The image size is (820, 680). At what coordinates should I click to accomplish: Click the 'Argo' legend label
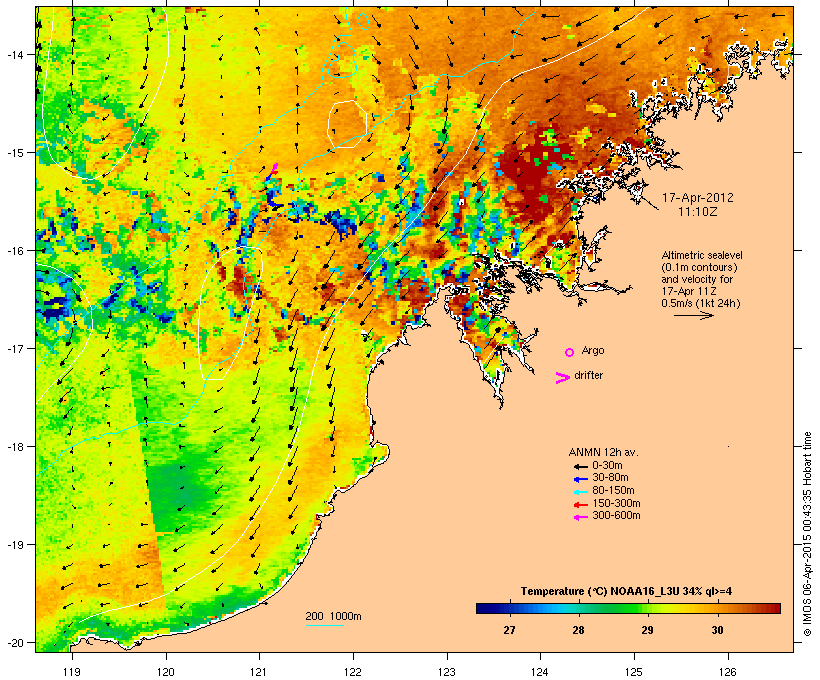click(593, 350)
